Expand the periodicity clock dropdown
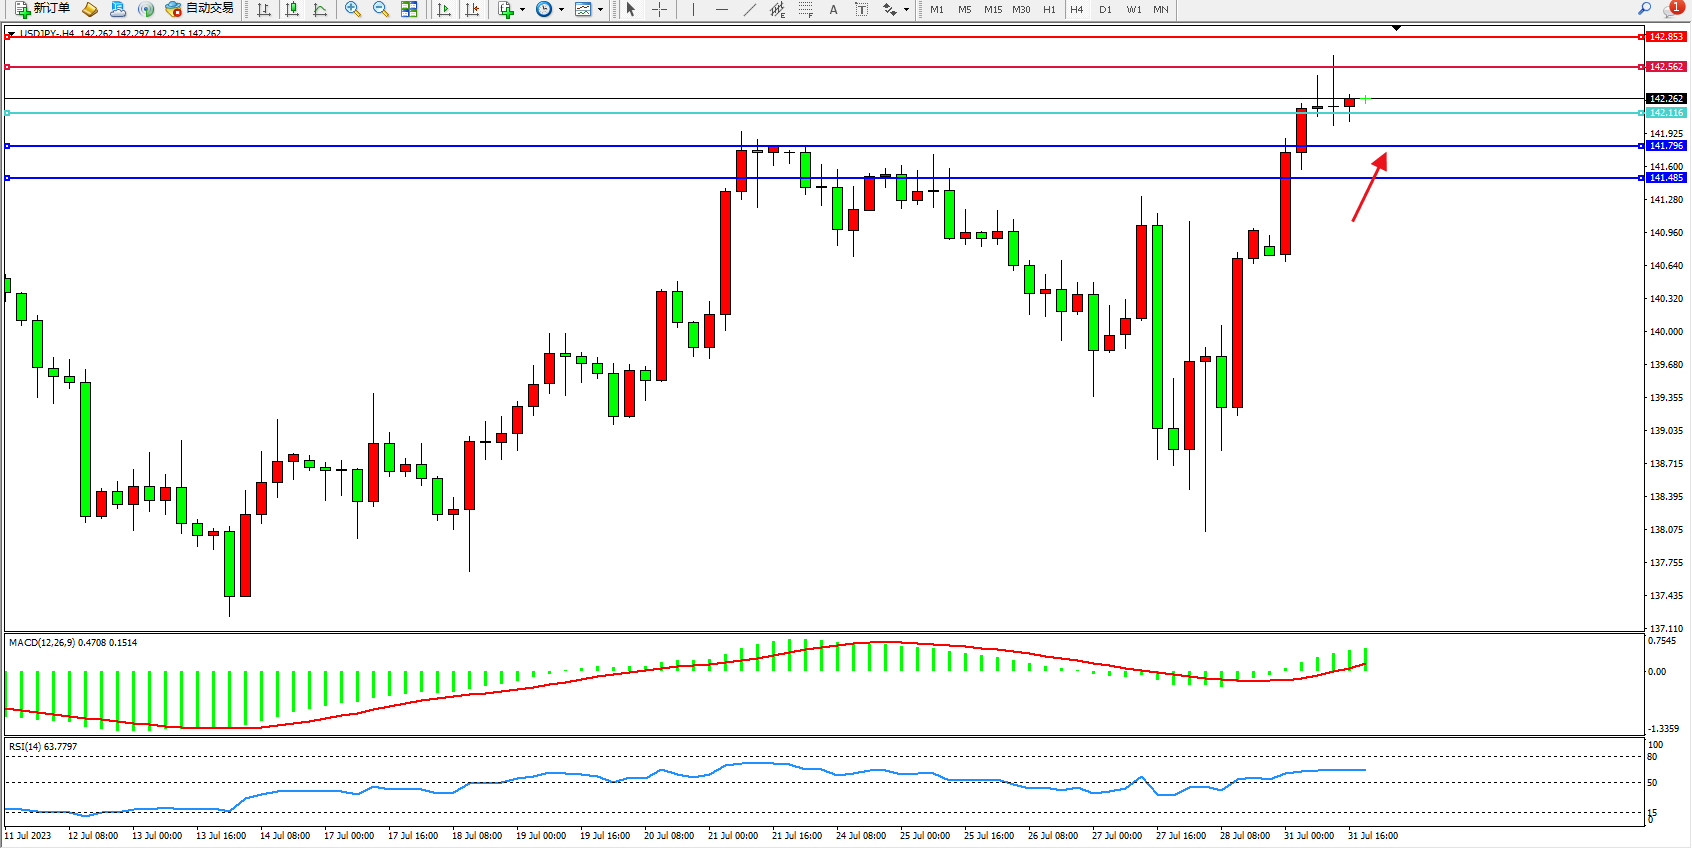Viewport: 1692px width, 849px height. 561,9
